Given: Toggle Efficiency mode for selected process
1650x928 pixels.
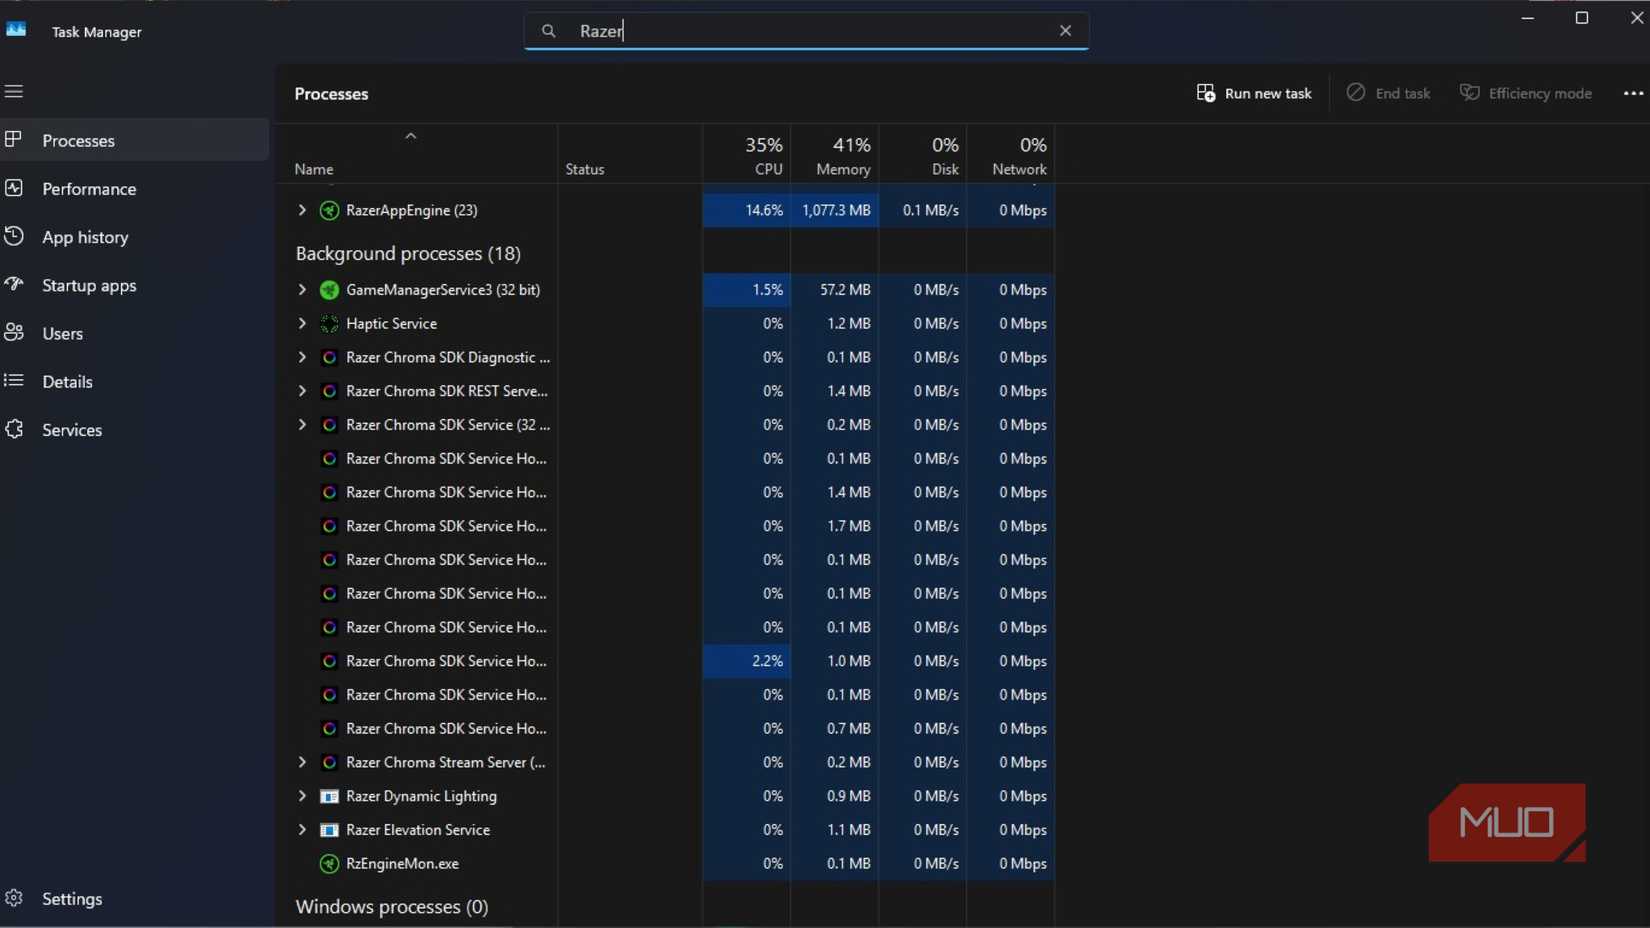Looking at the screenshot, I should (1526, 93).
